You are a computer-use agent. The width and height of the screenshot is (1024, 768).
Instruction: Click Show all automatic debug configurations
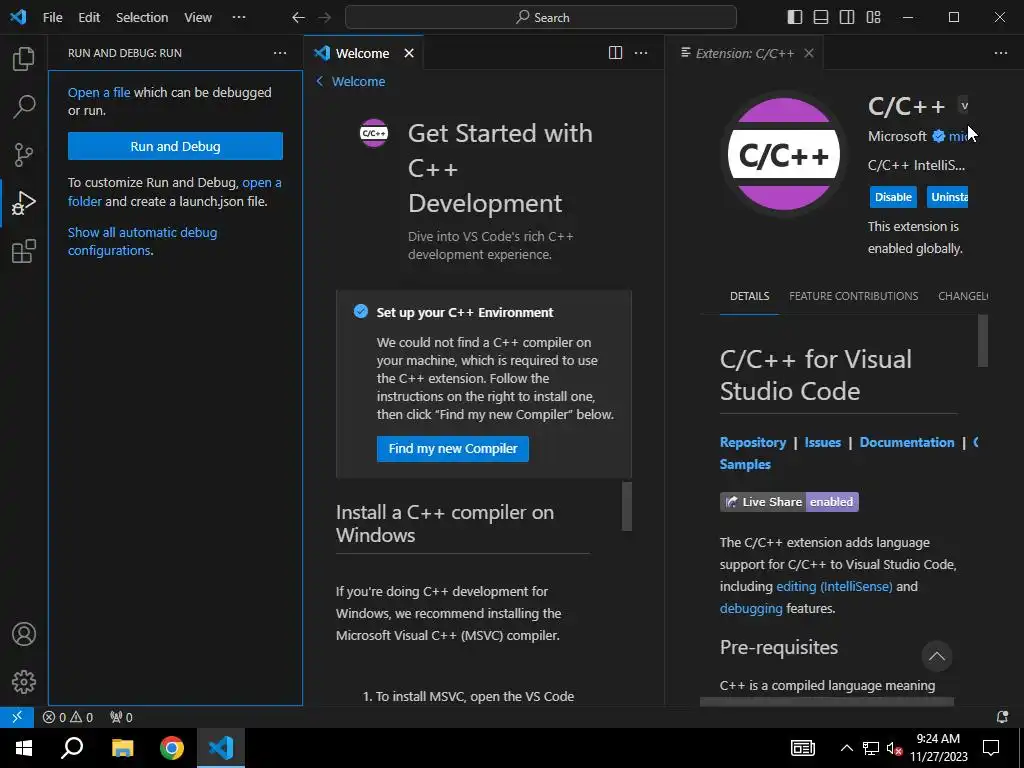pos(142,242)
